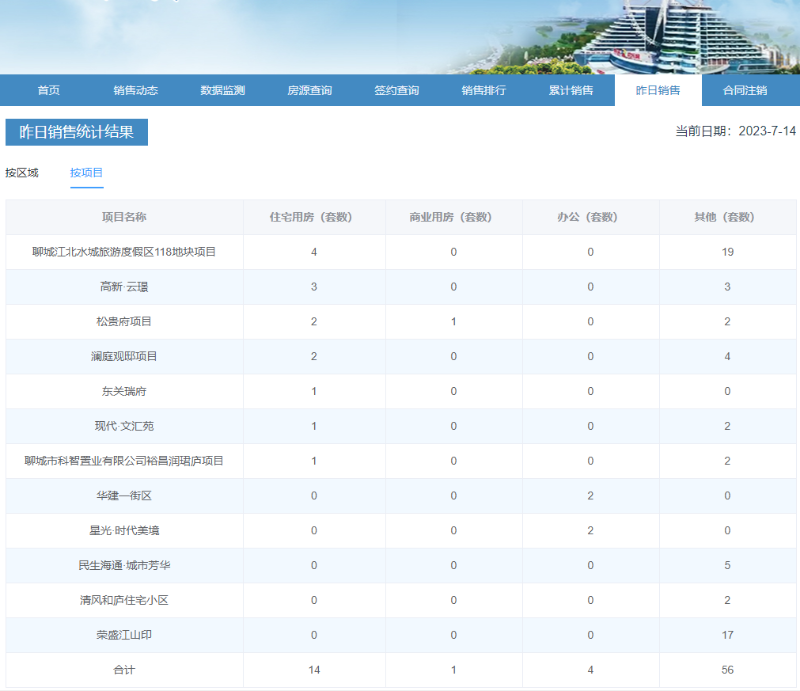Open the 首页 navigation tab

click(x=48, y=90)
